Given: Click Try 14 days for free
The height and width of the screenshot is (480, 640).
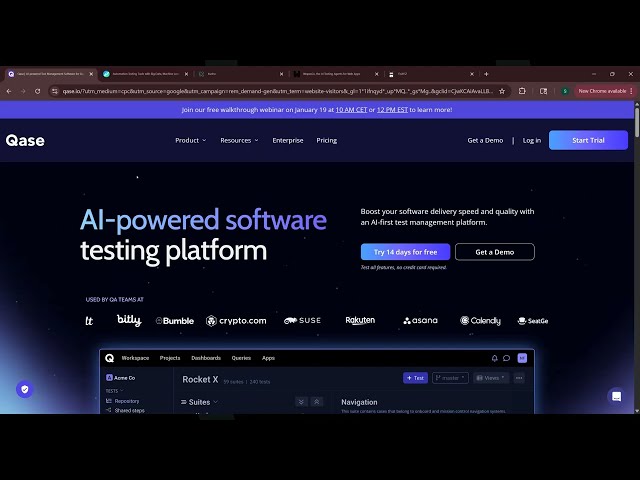Looking at the screenshot, I should coord(405,252).
